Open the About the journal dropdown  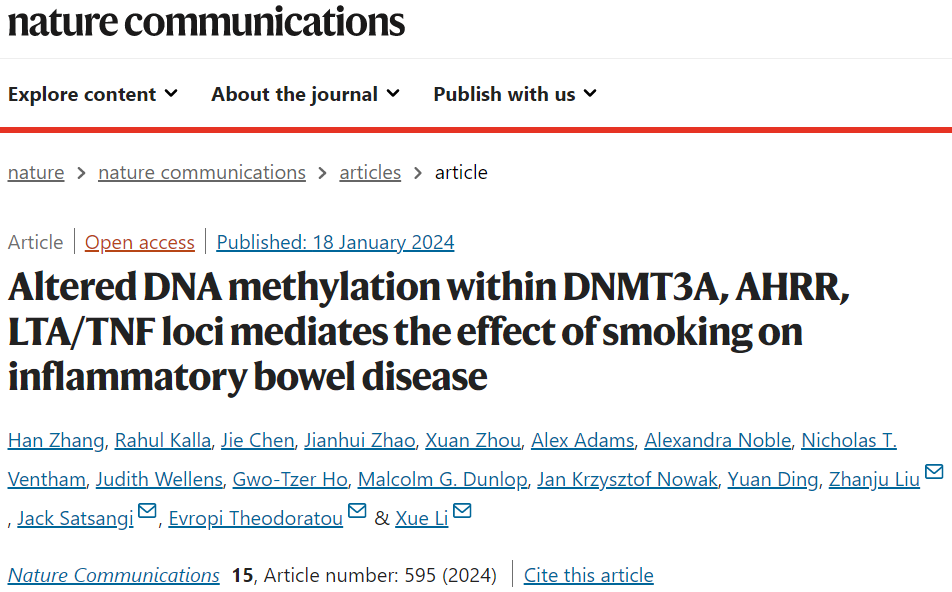point(305,94)
